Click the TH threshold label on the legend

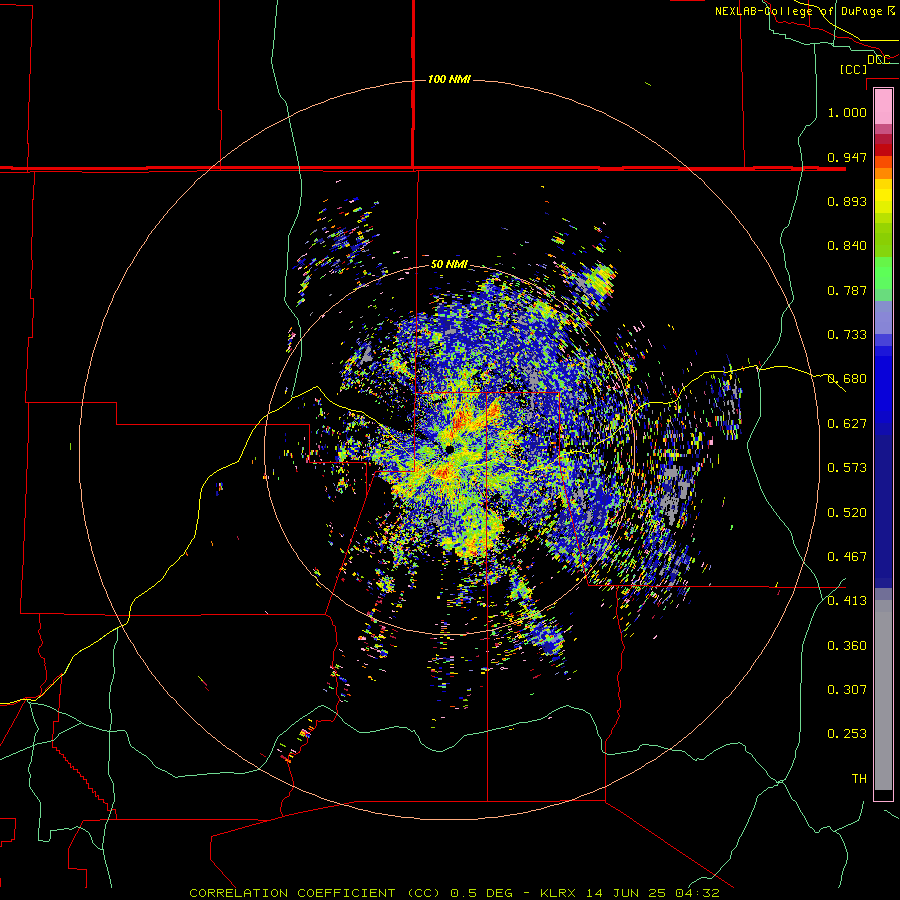click(859, 779)
